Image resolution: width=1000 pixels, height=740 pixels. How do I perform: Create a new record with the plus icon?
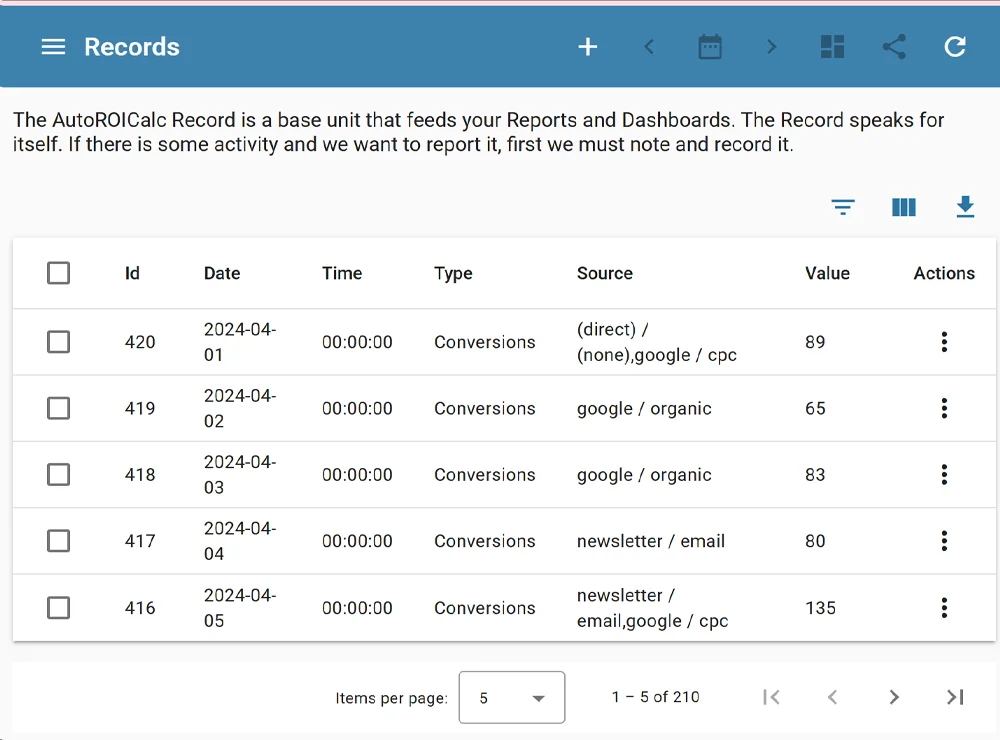[x=587, y=46]
